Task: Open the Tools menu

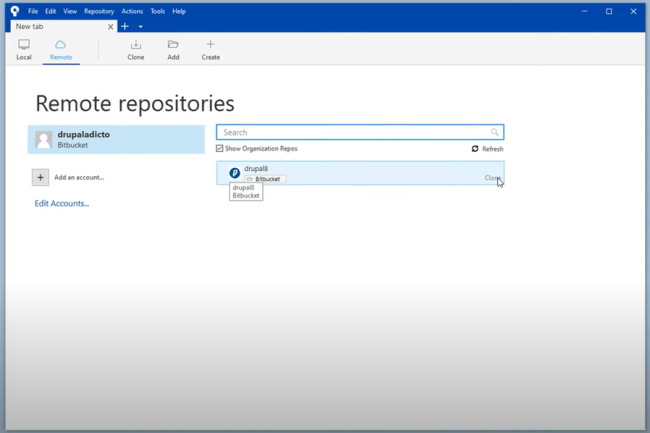Action: coord(158,11)
